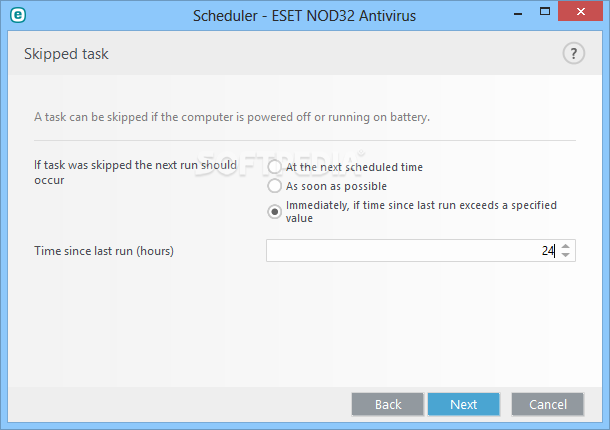Select 'At the next scheduled time' radio button
Screen dimensions: 610x430
pyautogui.click(x=274, y=167)
